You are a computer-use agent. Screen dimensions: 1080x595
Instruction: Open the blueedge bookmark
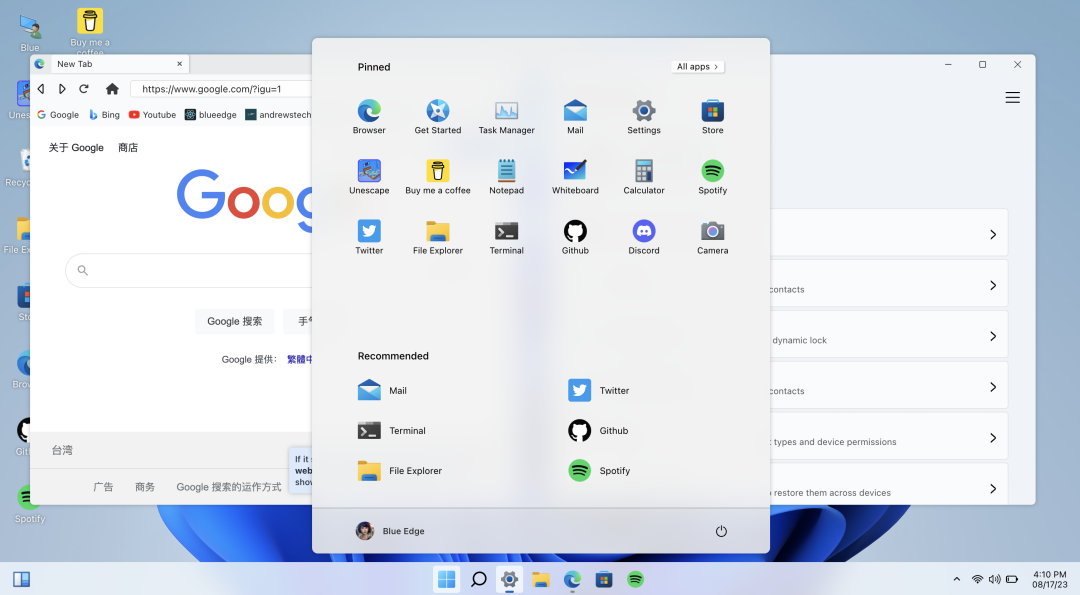pos(211,115)
